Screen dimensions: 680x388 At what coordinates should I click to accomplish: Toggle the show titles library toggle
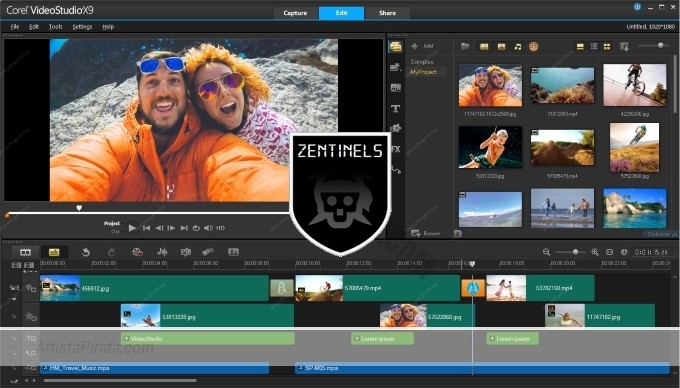(580, 46)
